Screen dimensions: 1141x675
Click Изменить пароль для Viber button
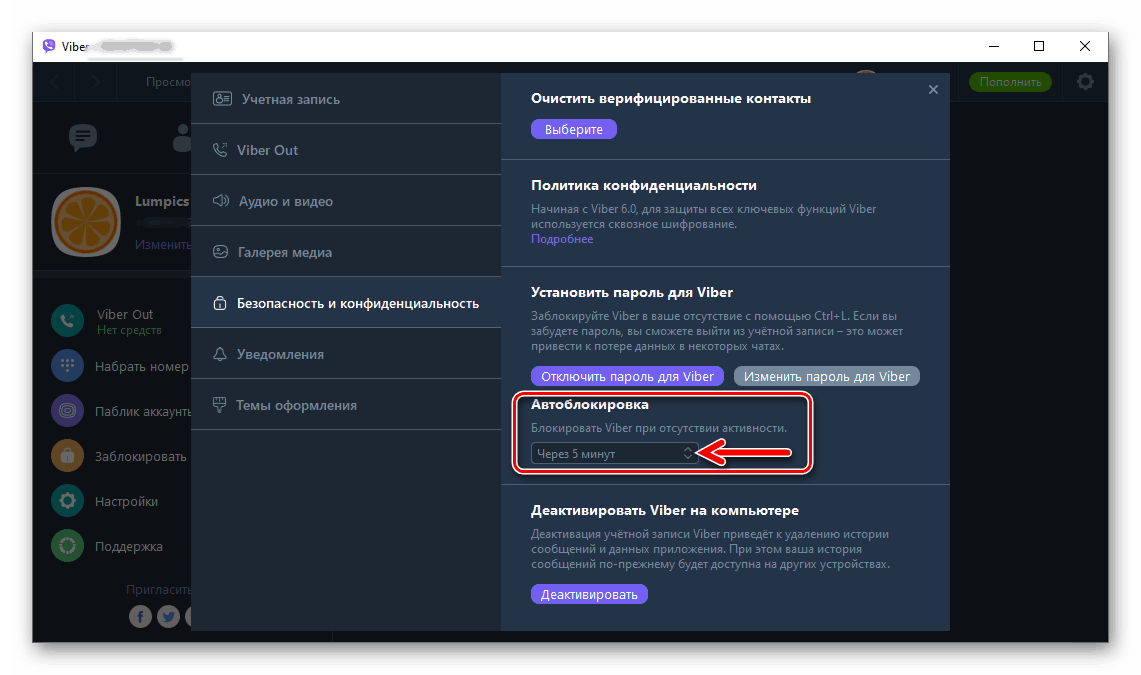point(827,376)
